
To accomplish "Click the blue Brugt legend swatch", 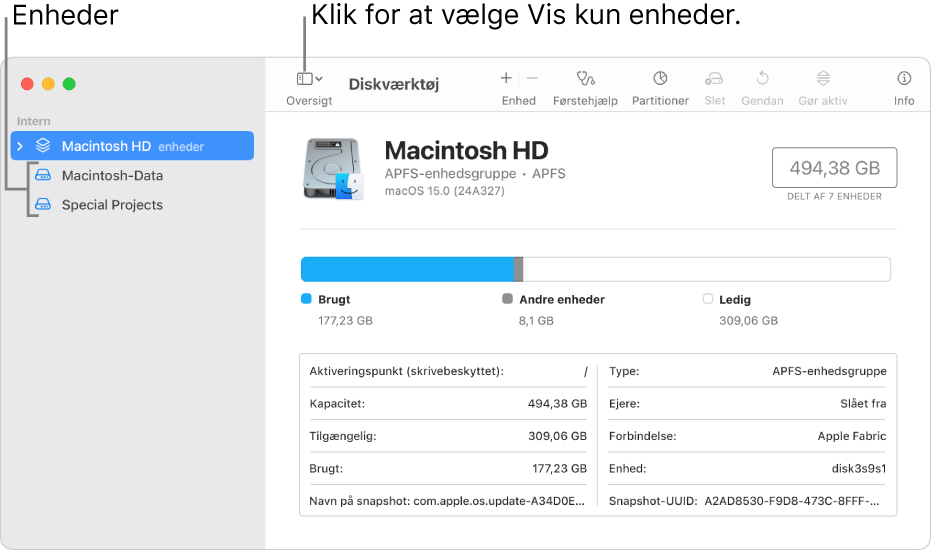I will coord(306,299).
